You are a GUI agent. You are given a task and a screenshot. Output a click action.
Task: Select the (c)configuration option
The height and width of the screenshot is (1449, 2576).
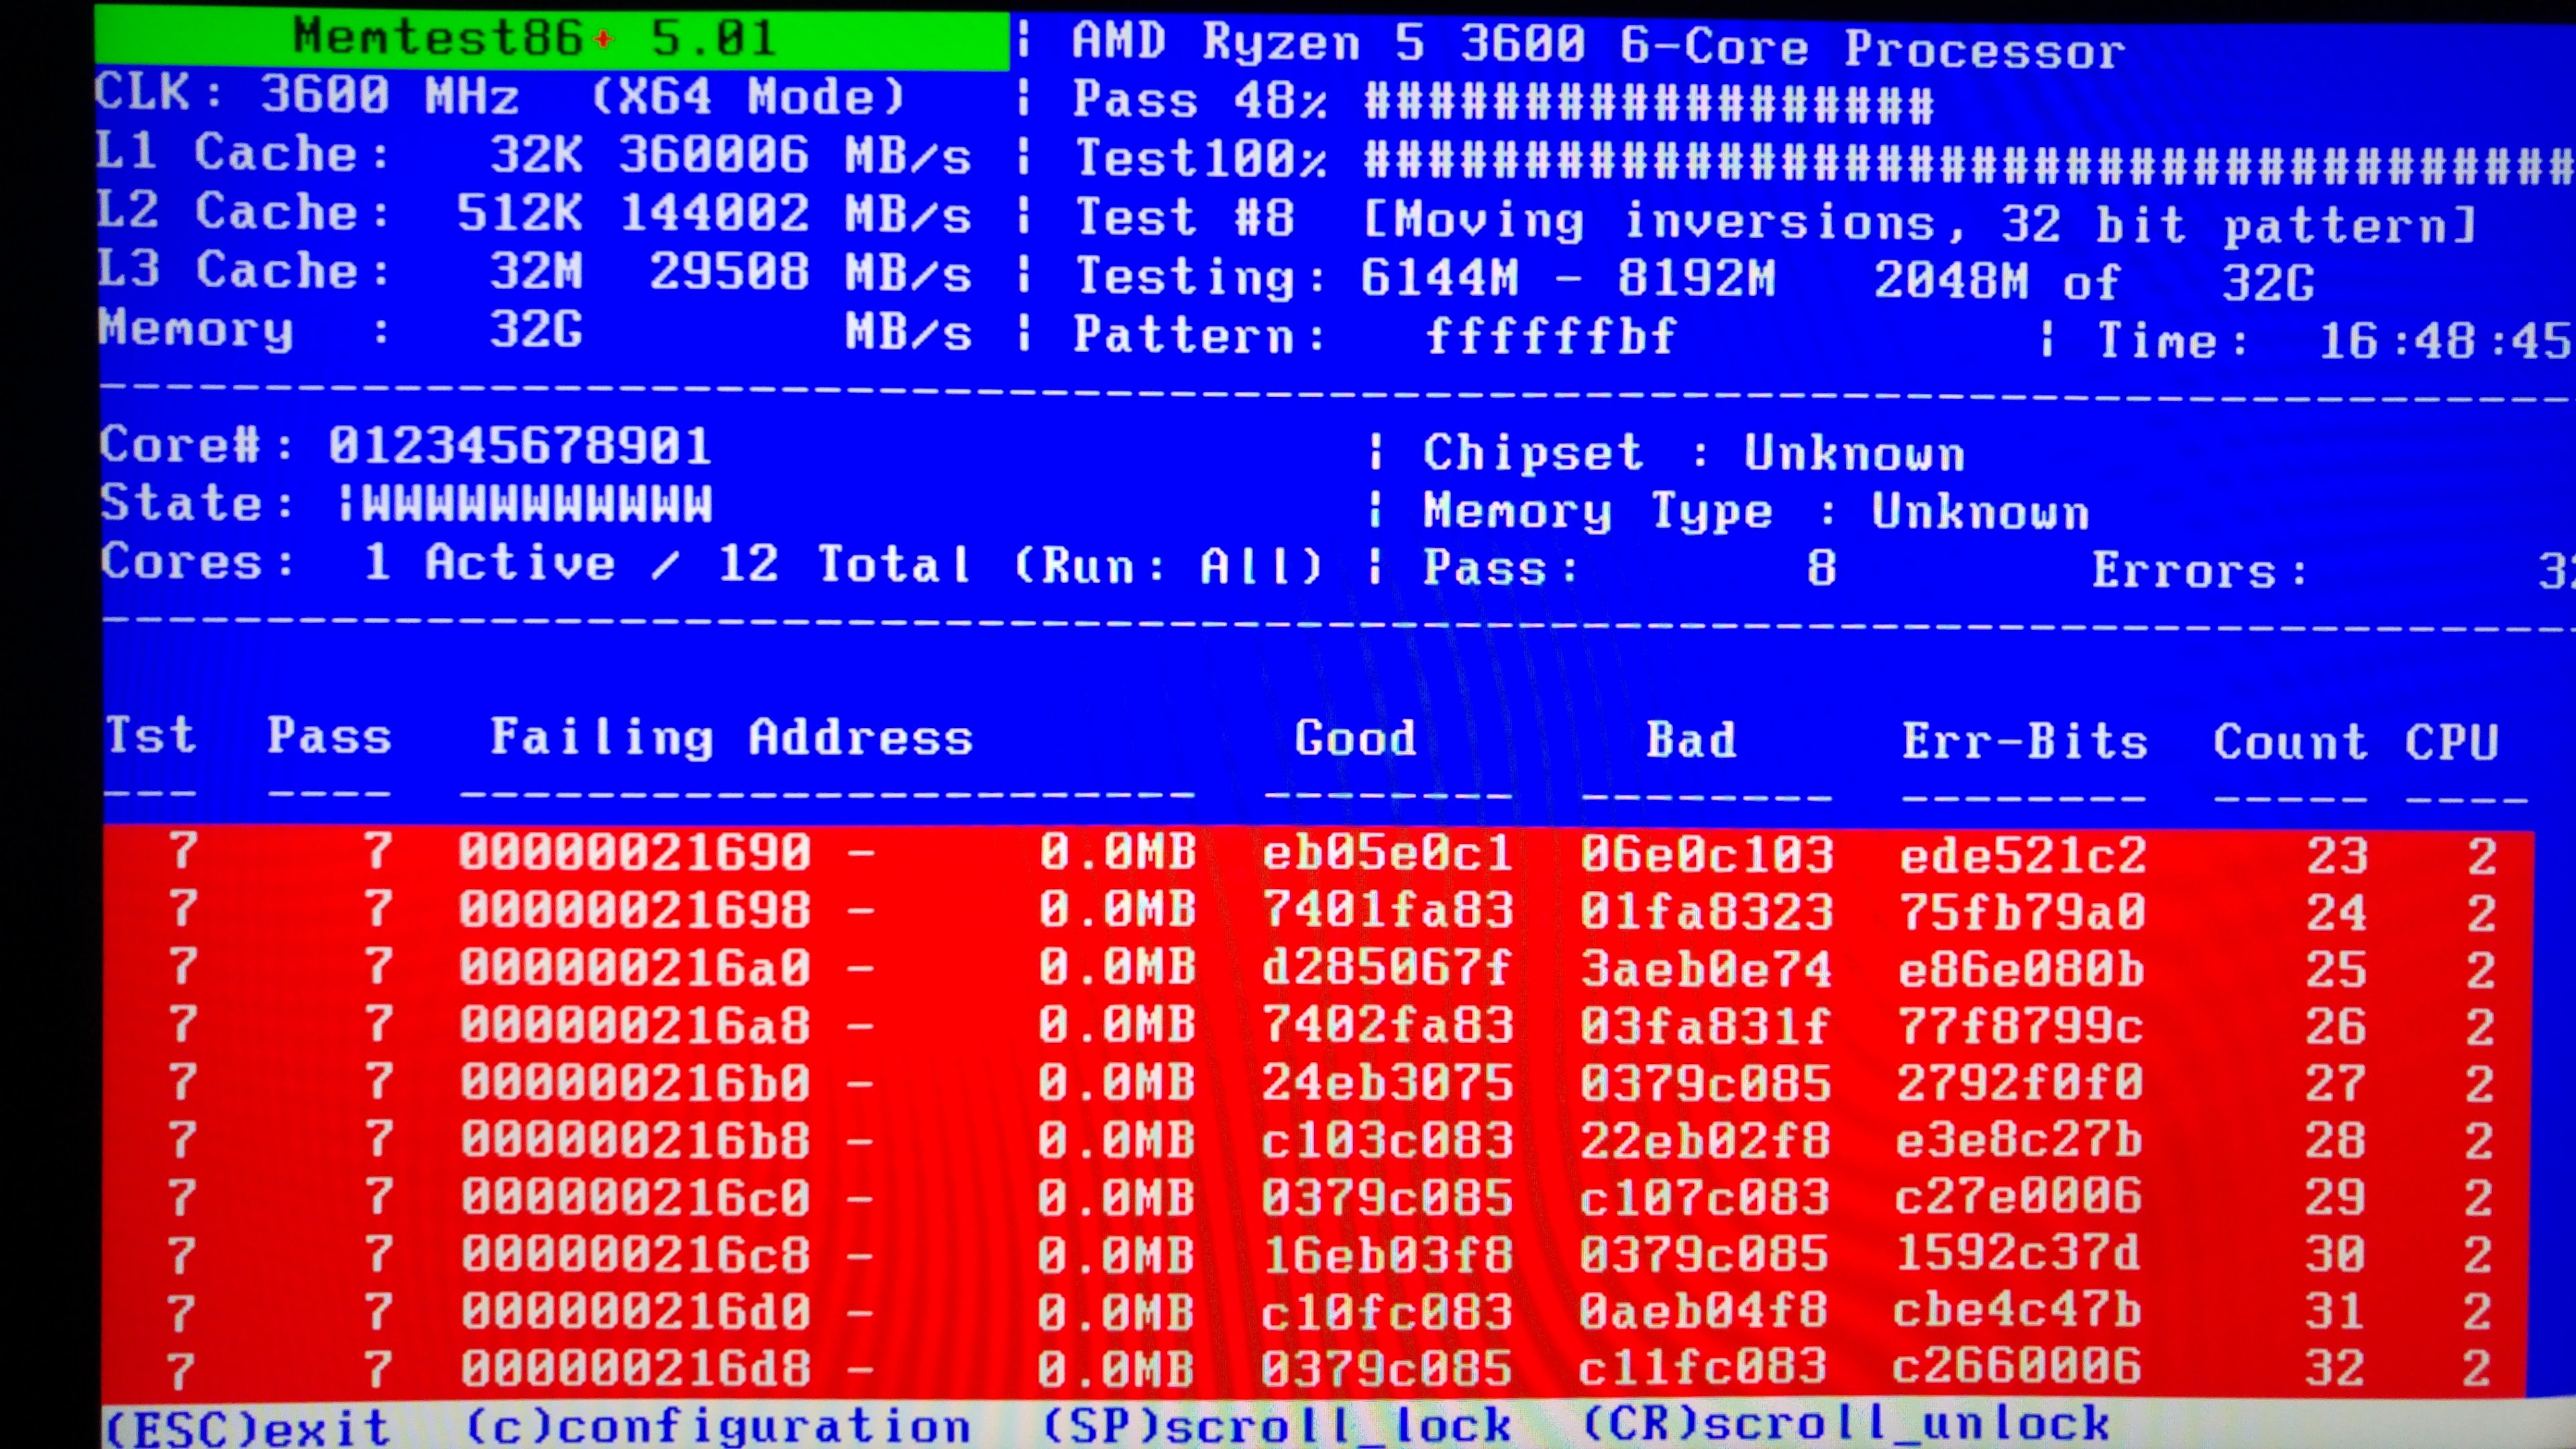point(718,1426)
